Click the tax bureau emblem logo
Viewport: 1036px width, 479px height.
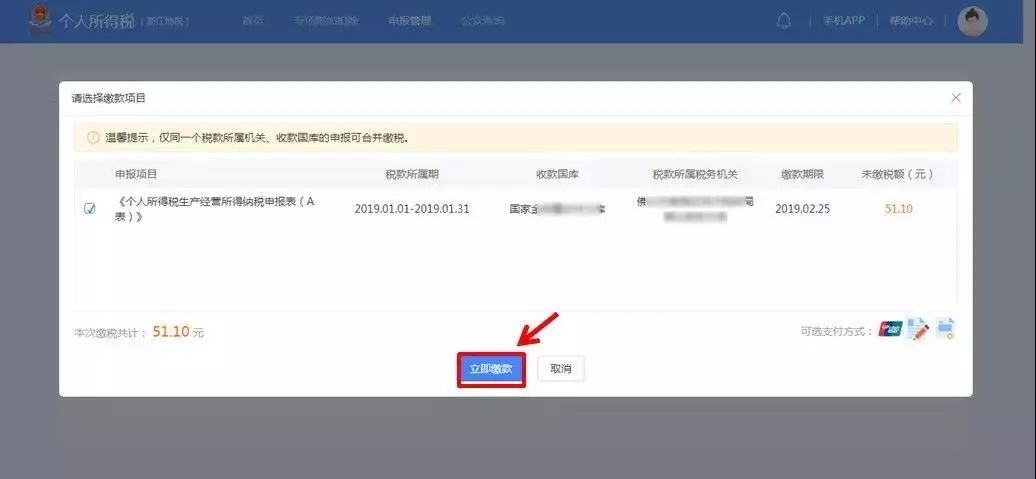coord(42,20)
